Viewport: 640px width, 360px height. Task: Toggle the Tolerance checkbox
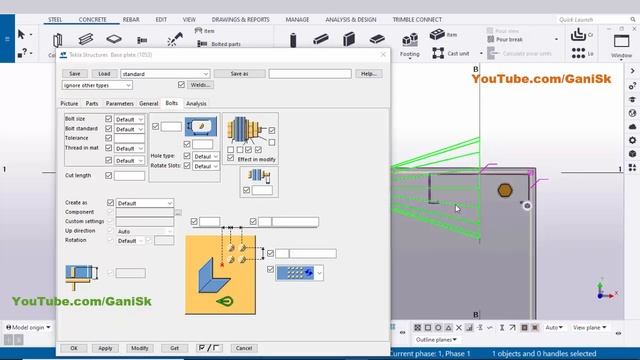[109, 138]
